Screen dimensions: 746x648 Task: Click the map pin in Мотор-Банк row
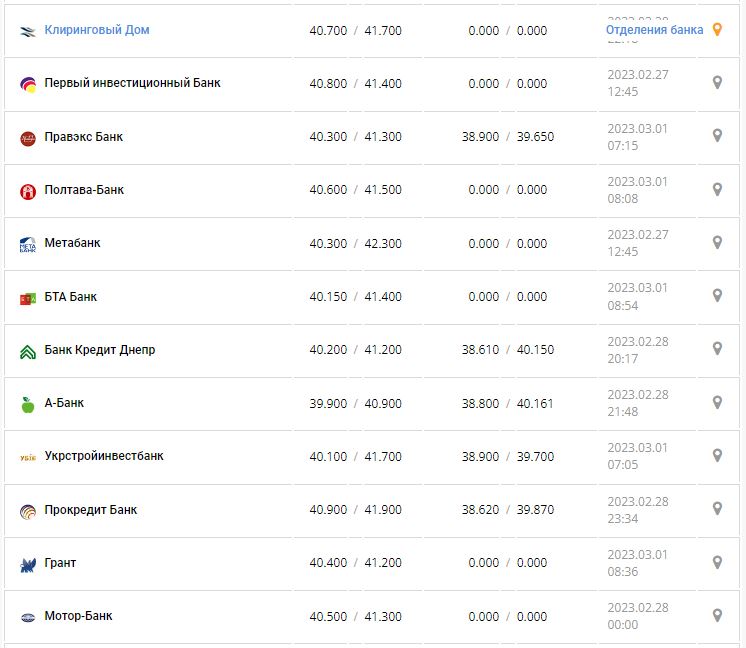coord(717,615)
